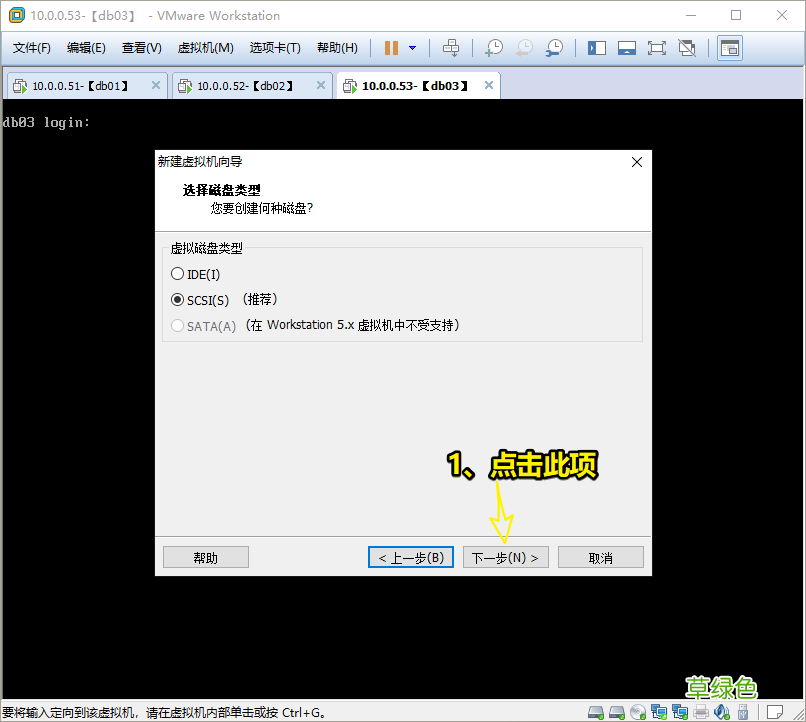Click the VMware Workstation title bar icon
This screenshot has height=722, width=806.
16,15
